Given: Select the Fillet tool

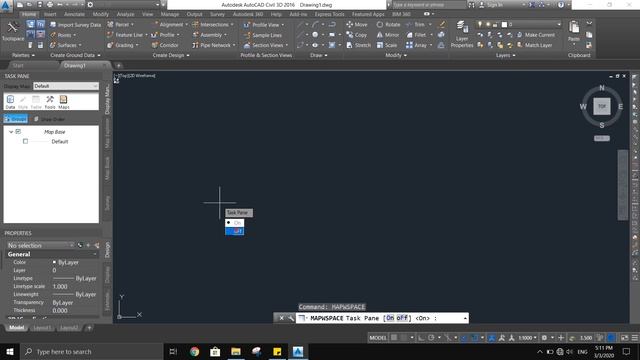Looking at the screenshot, I should tap(416, 35).
